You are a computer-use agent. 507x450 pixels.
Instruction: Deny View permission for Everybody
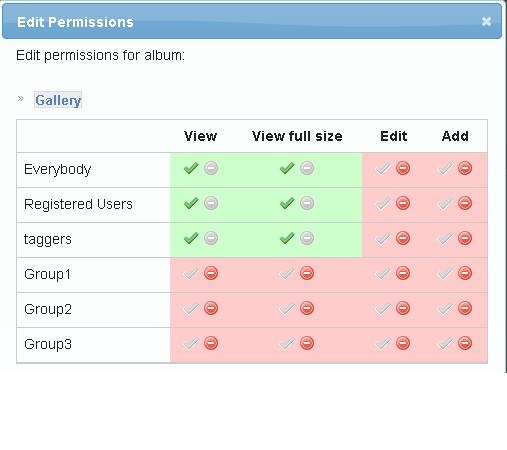tap(211, 168)
